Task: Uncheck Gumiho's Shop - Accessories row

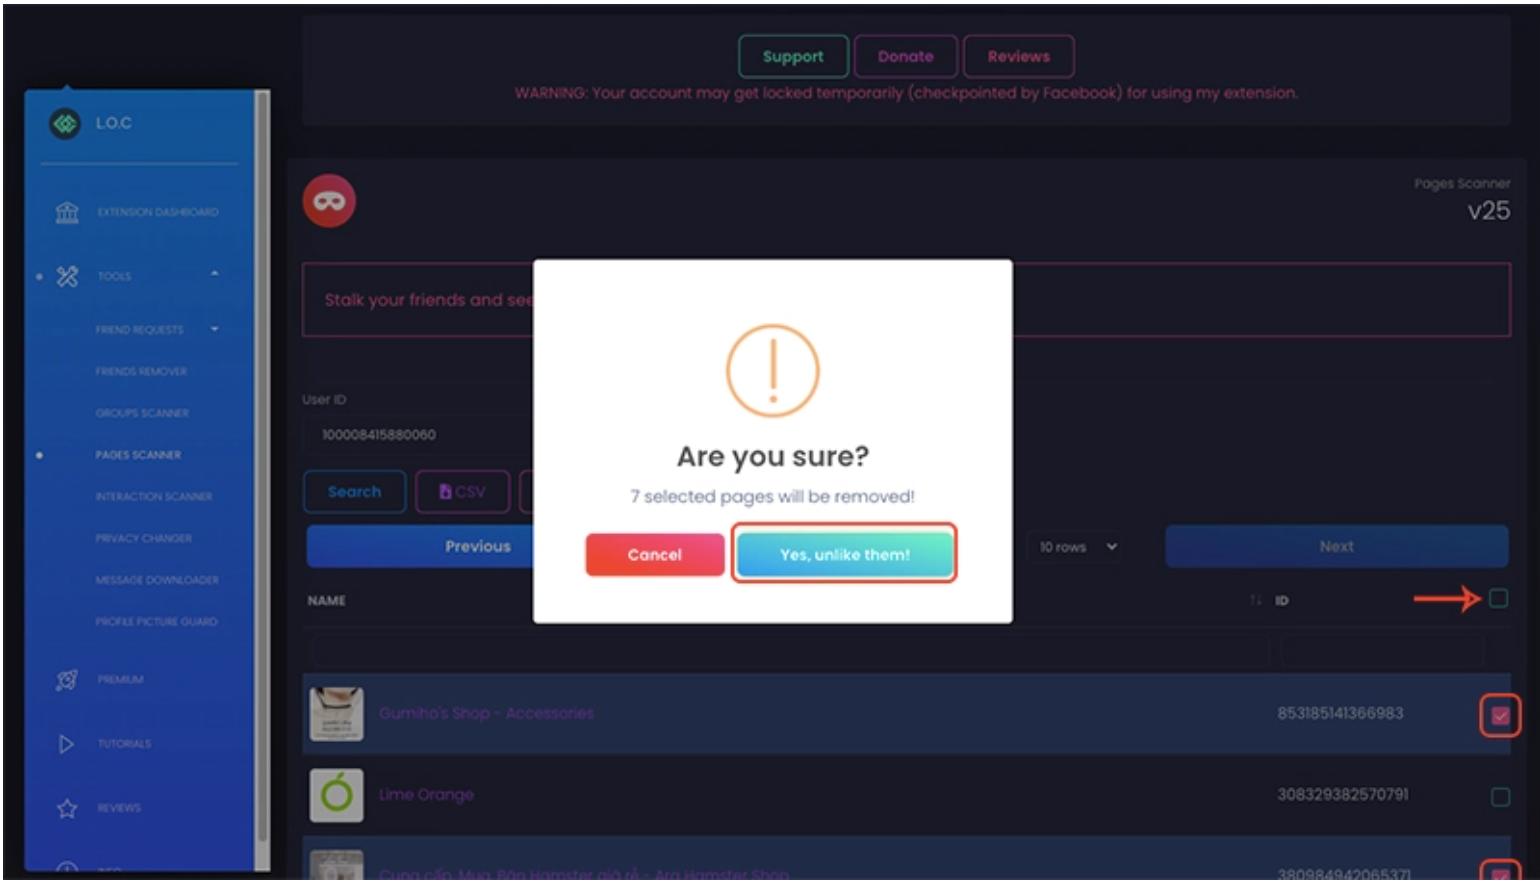Action: click(x=1499, y=714)
